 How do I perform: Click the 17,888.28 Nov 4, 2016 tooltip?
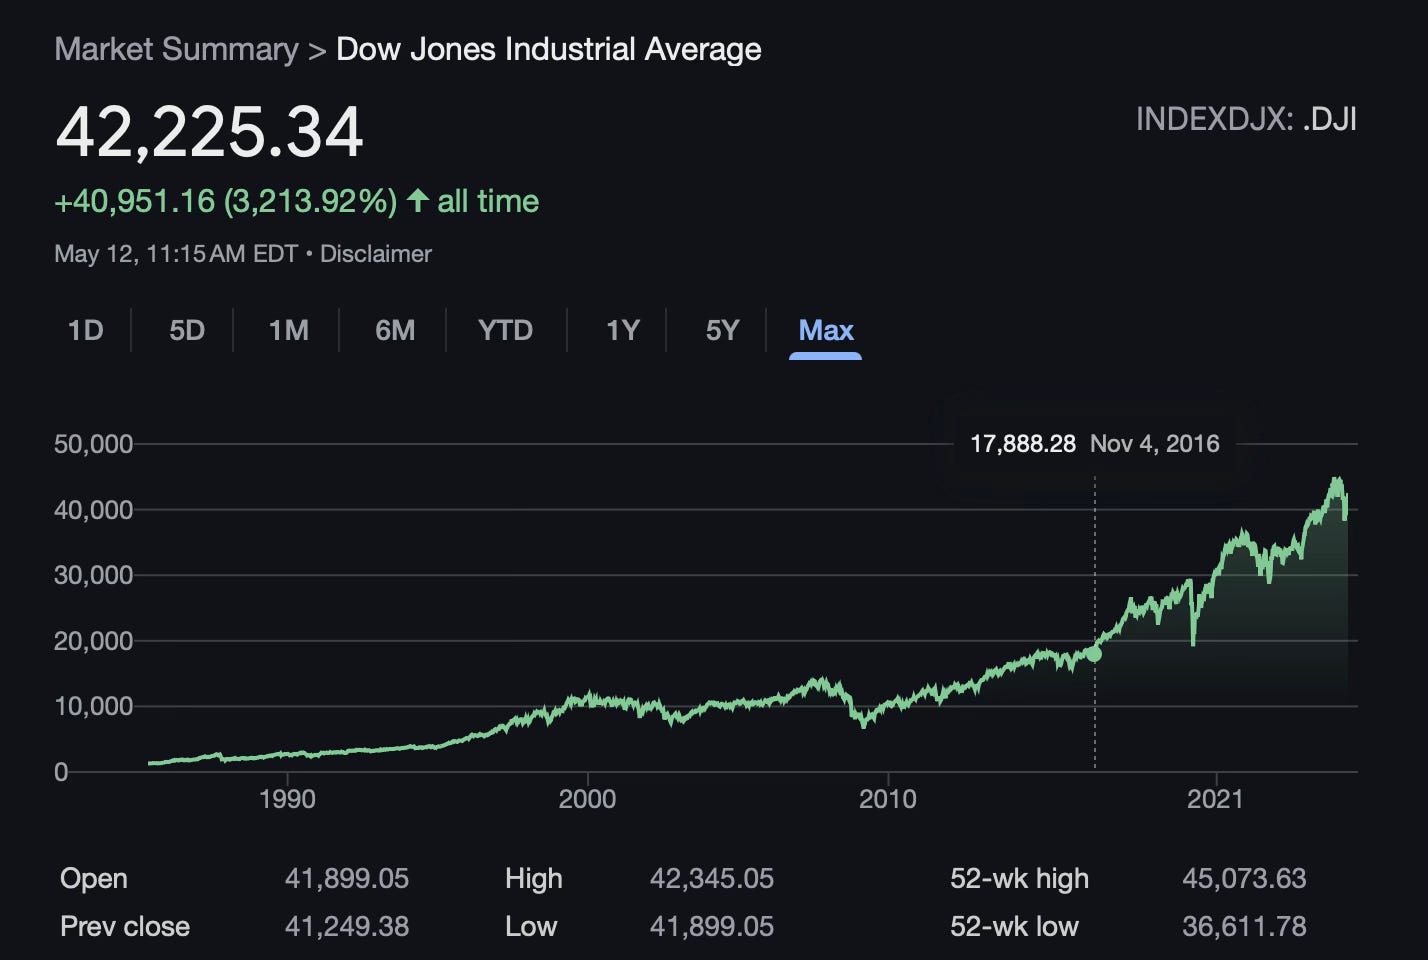tap(1095, 443)
